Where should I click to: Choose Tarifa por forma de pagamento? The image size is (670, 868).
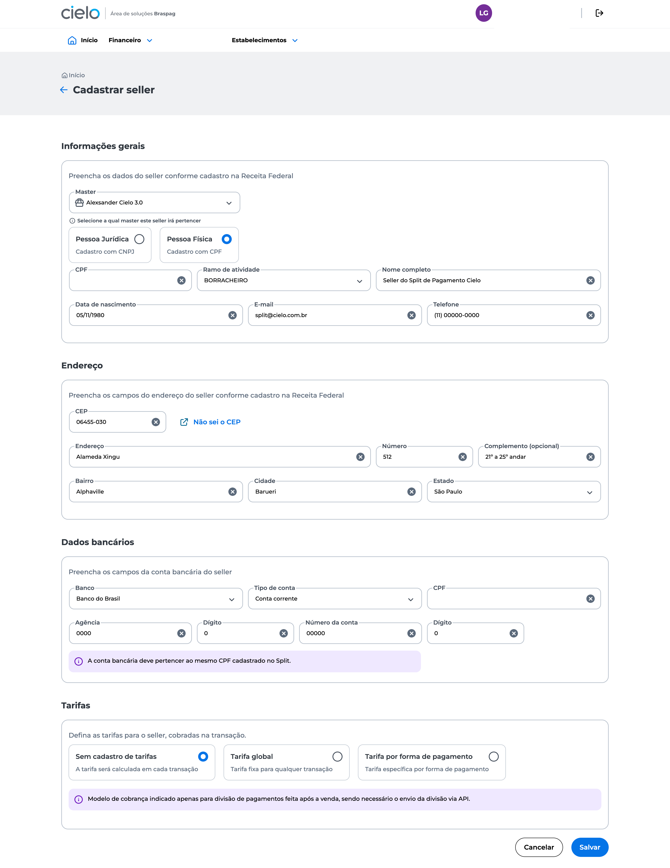click(x=493, y=757)
